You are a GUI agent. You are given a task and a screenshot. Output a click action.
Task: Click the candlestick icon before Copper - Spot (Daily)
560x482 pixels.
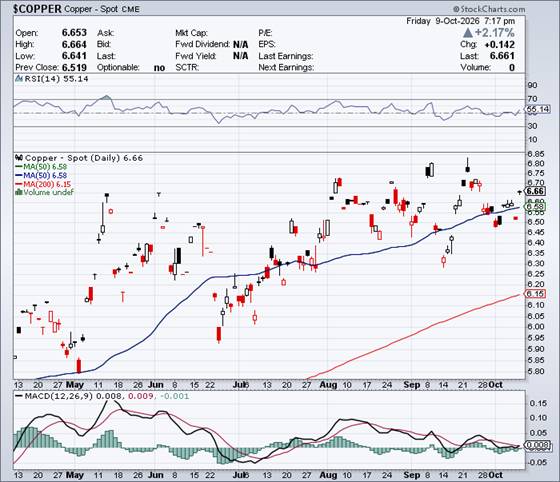(19, 157)
